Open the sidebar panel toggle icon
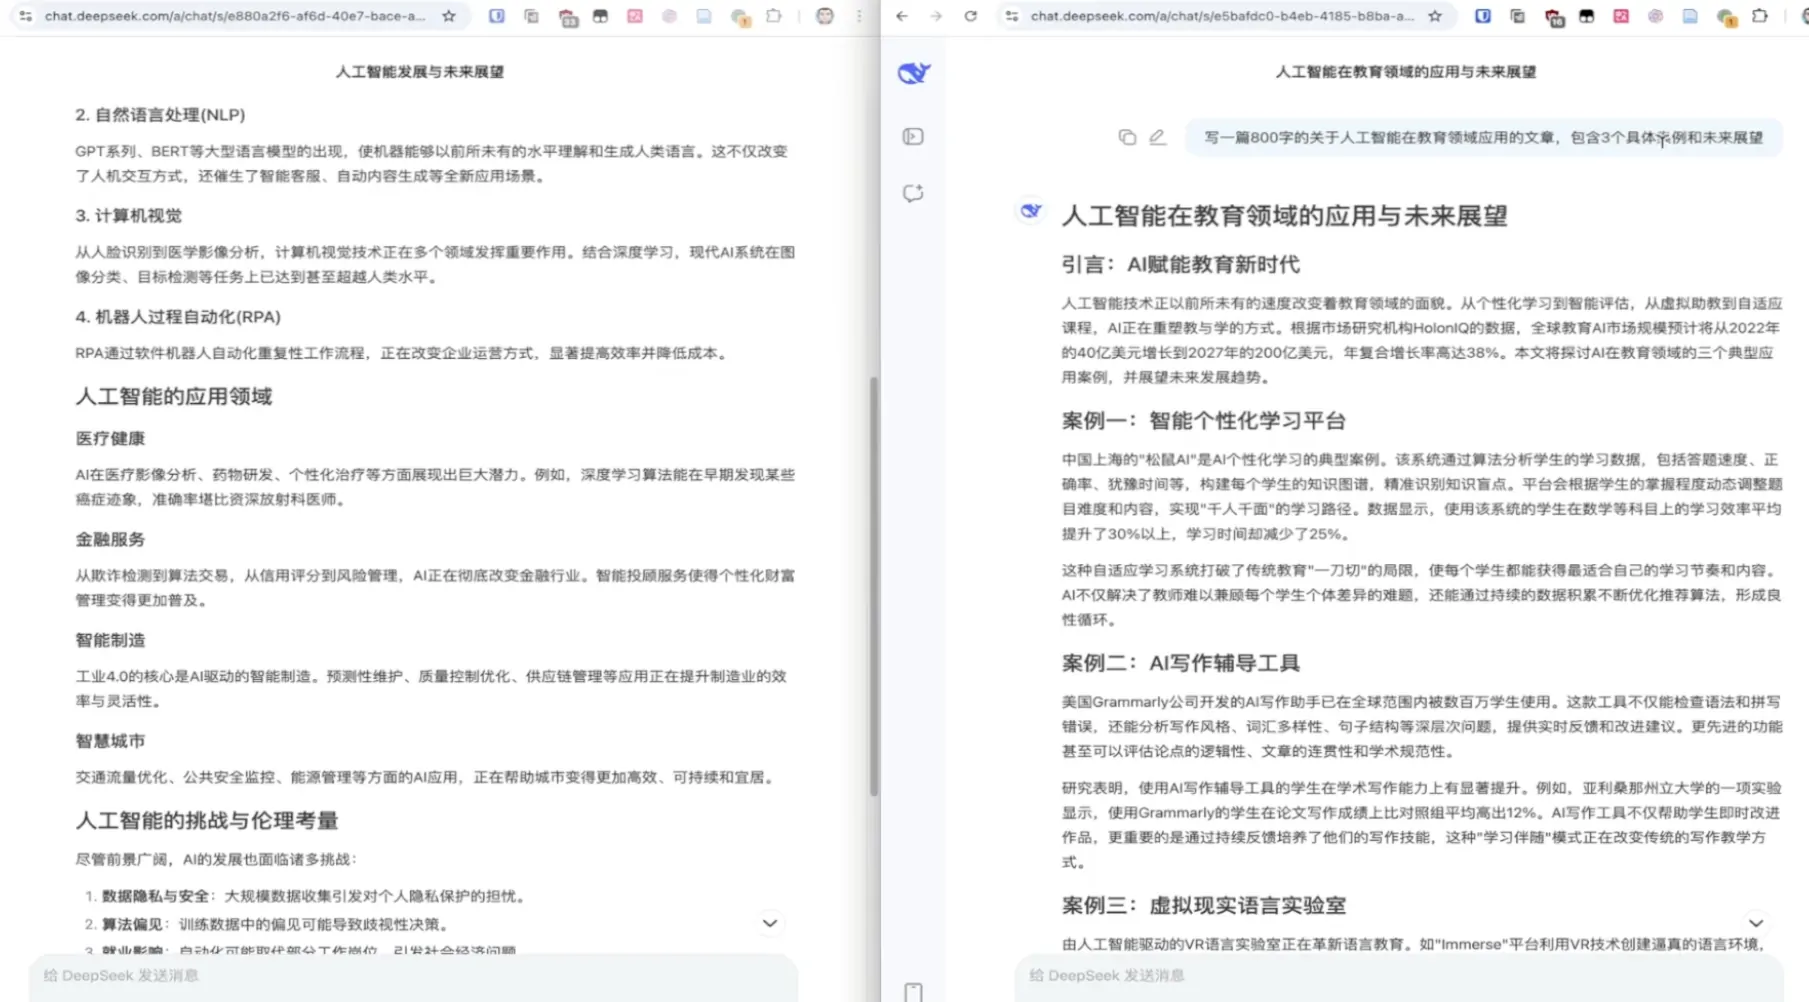Image resolution: width=1809 pixels, height=1002 pixels. tap(913, 136)
